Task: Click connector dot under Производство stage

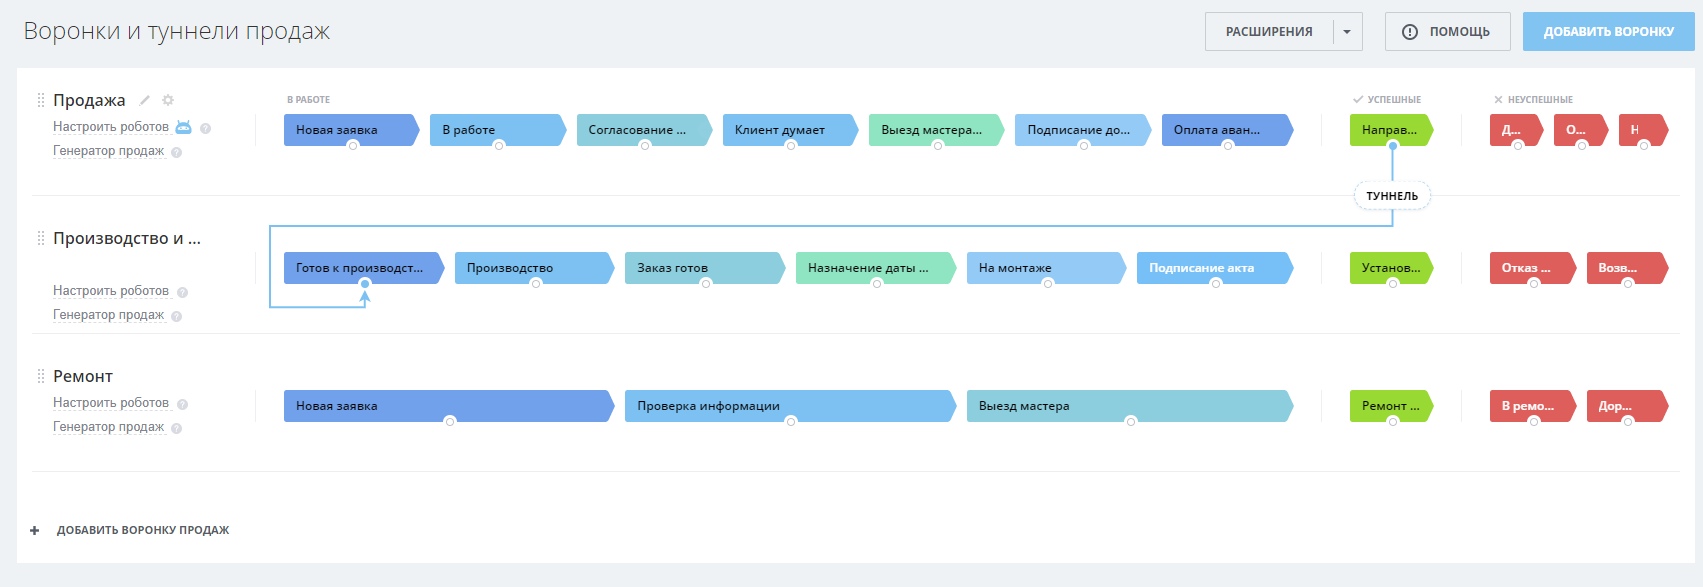Action: pos(536,284)
